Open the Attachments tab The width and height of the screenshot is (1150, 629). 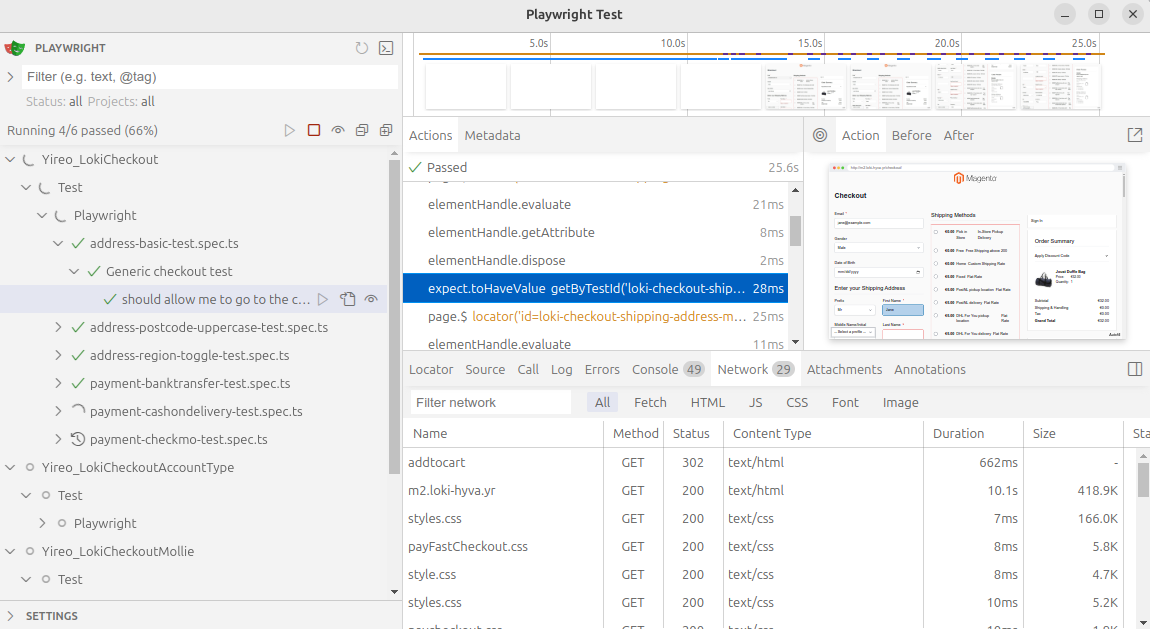844,369
